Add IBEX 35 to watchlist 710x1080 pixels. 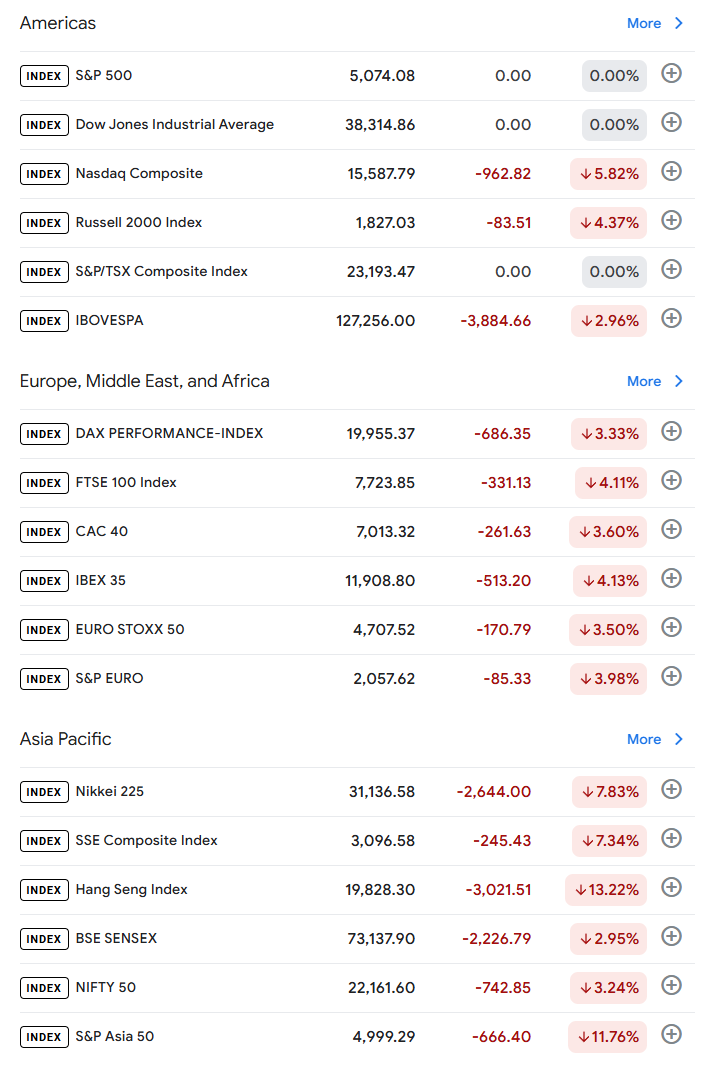[671, 577]
